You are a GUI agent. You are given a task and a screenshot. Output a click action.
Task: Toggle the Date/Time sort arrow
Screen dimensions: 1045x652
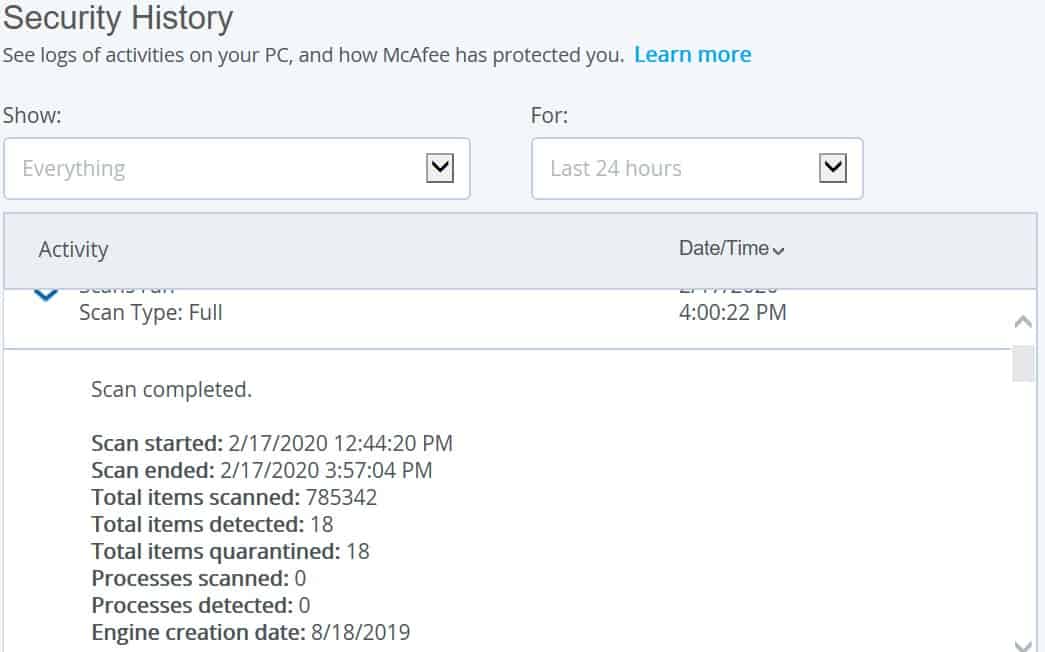[778, 251]
